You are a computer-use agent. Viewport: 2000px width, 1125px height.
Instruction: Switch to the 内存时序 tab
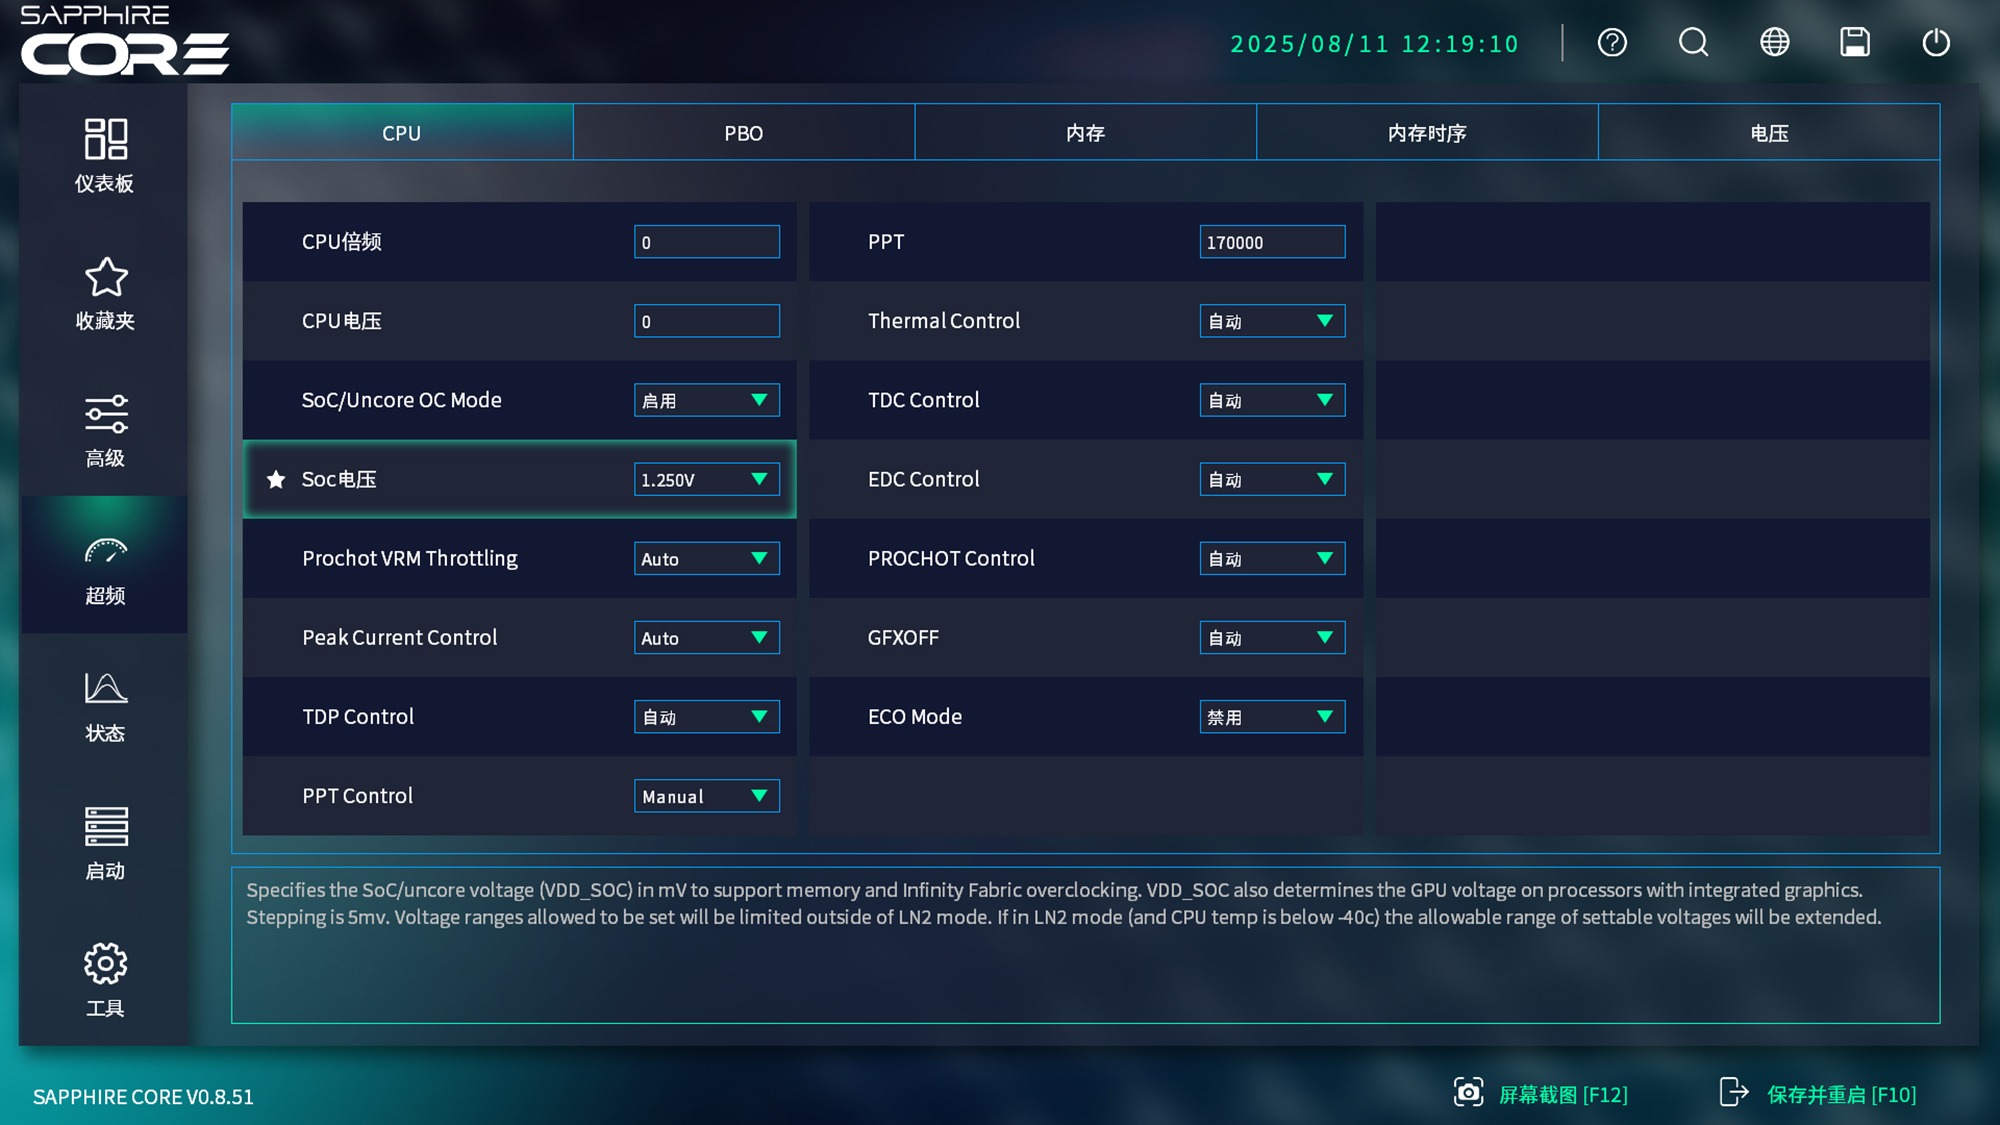click(x=1426, y=133)
